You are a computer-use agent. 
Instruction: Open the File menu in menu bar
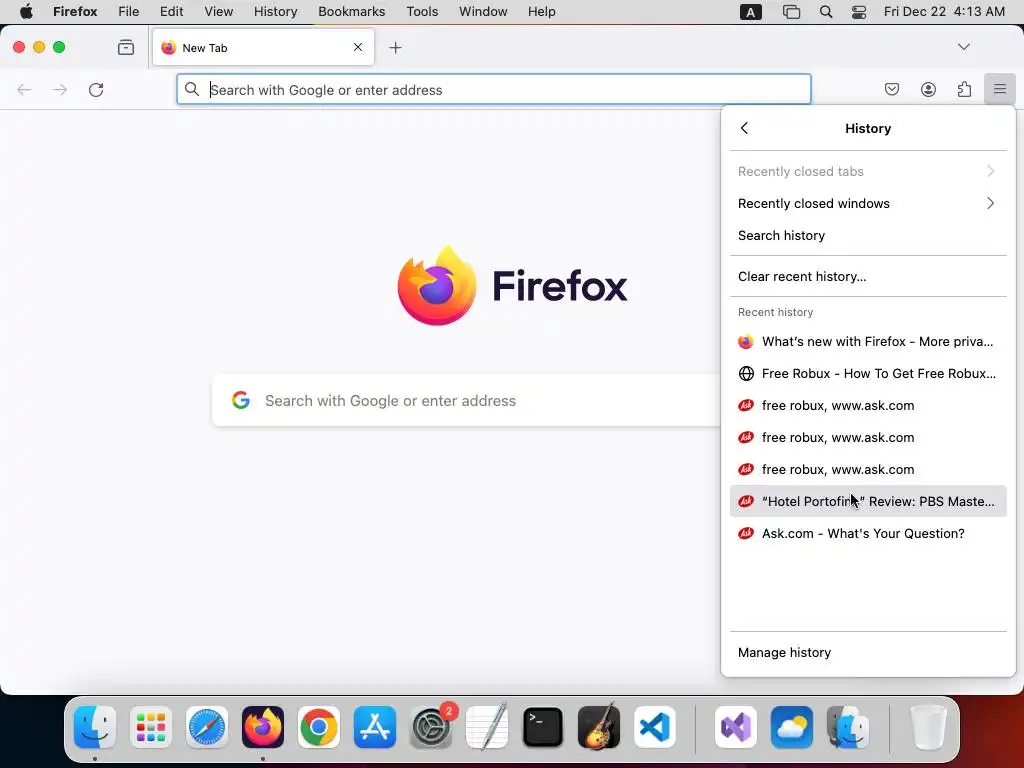(x=129, y=12)
